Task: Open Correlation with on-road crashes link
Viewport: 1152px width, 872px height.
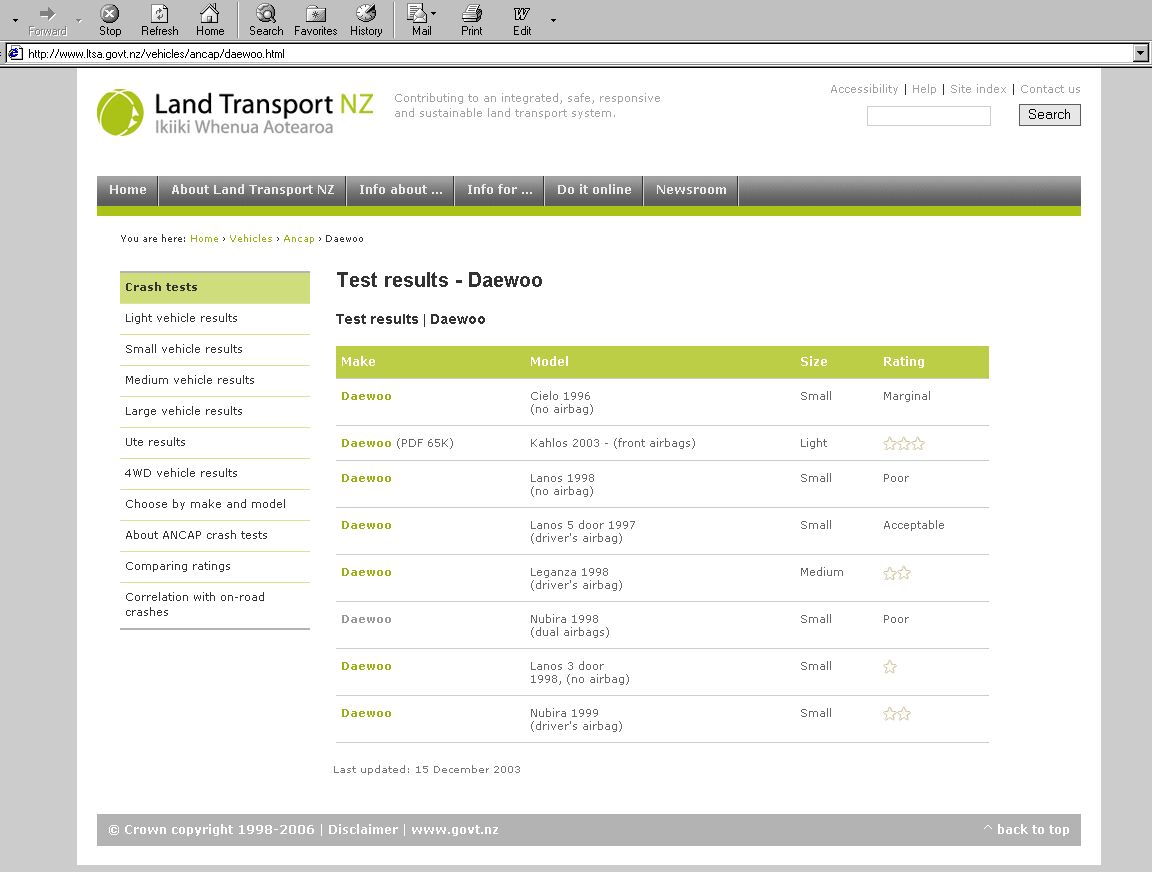Action: (195, 605)
